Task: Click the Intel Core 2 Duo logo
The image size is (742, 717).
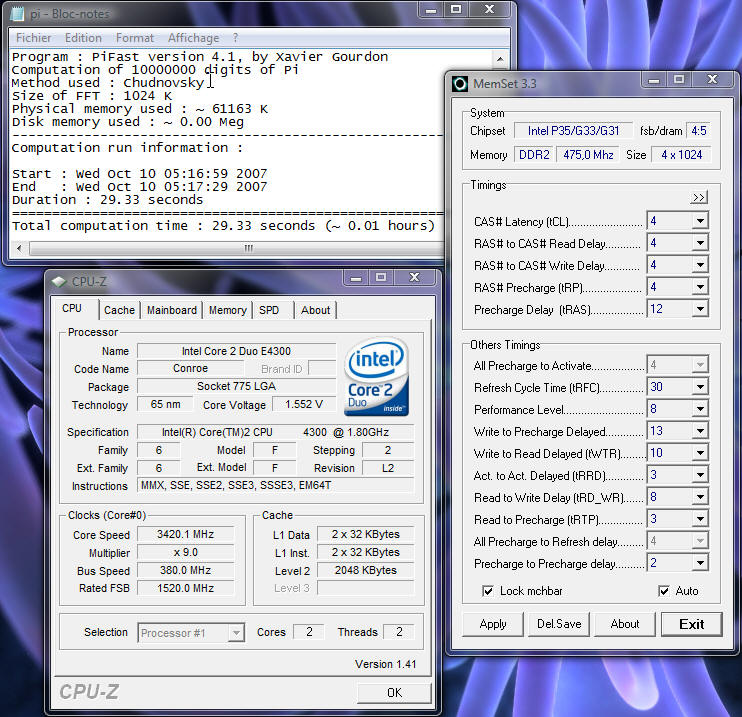Action: (377, 376)
